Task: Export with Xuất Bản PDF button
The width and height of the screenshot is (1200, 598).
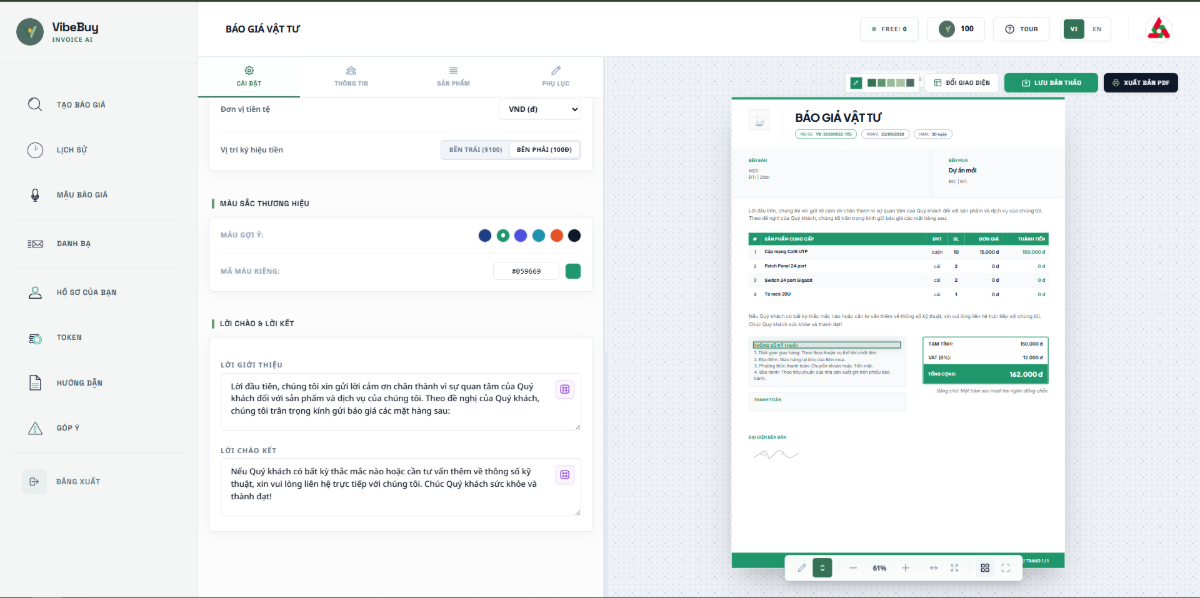Action: [x=1141, y=82]
